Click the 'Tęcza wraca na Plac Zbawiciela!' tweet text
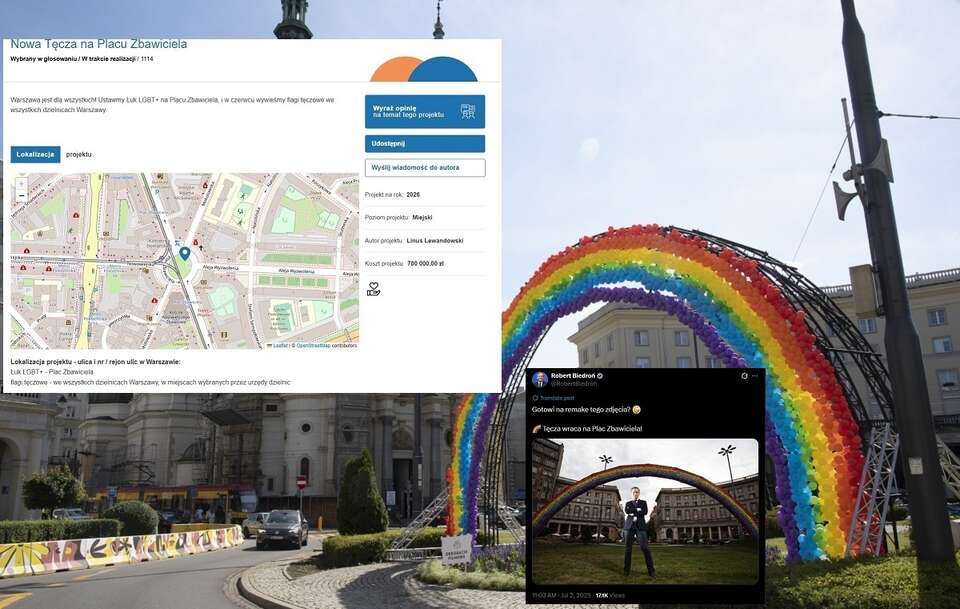 [x=587, y=429]
